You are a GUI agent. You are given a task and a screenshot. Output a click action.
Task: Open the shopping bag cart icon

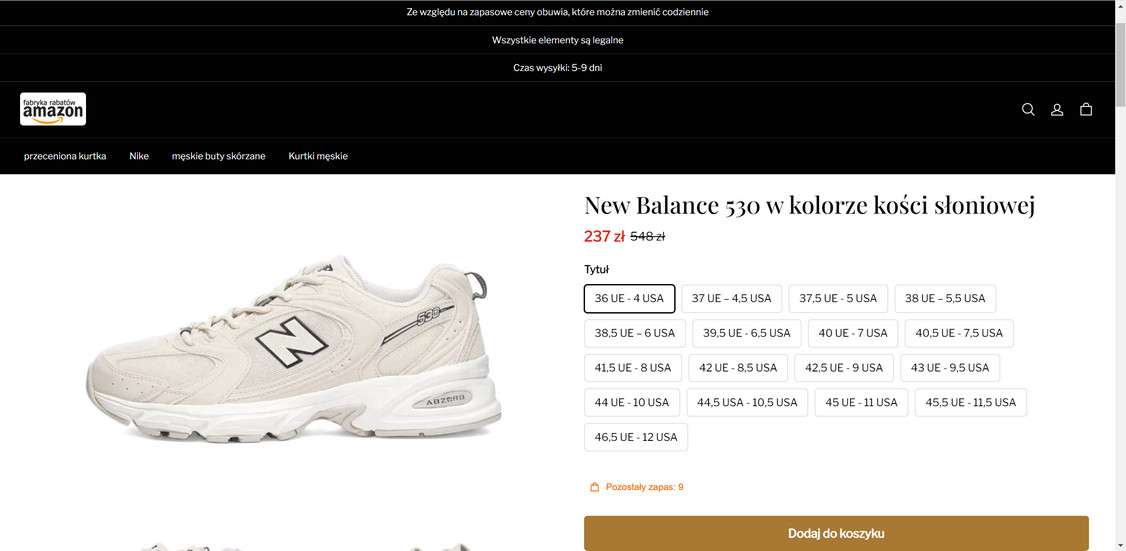[1086, 110]
